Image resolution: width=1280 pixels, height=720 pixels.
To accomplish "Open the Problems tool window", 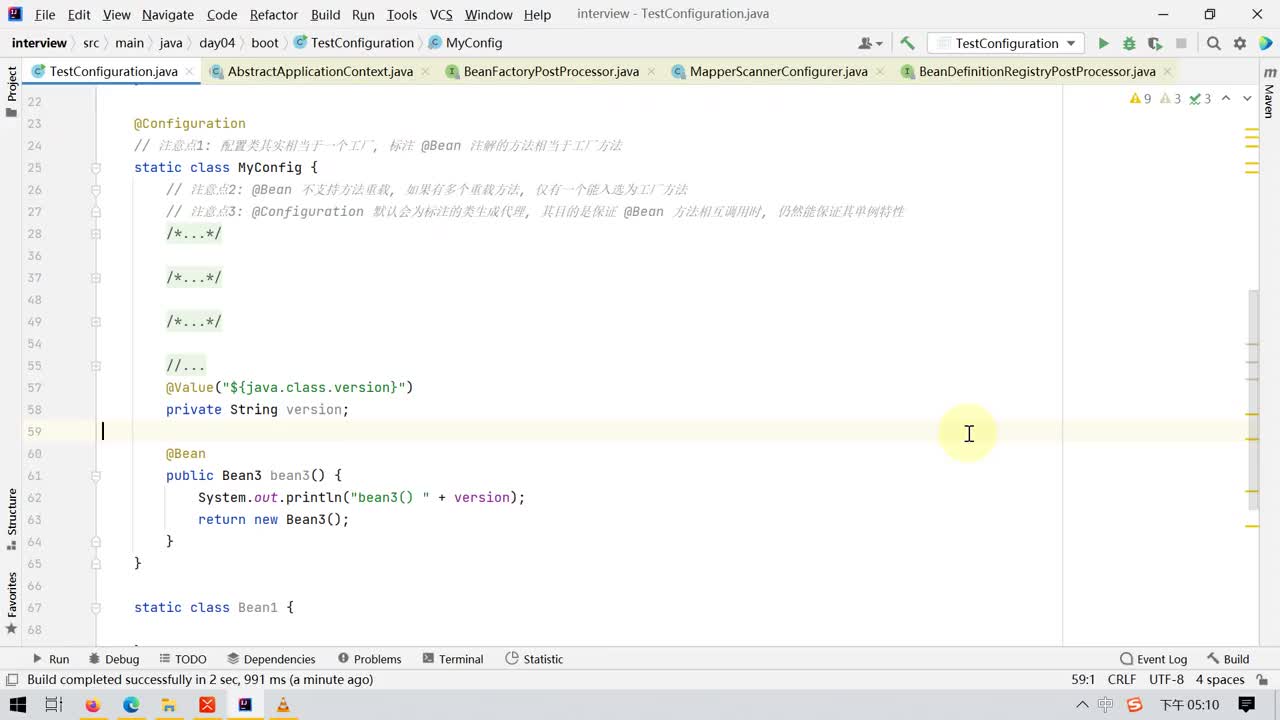I will click(369, 659).
